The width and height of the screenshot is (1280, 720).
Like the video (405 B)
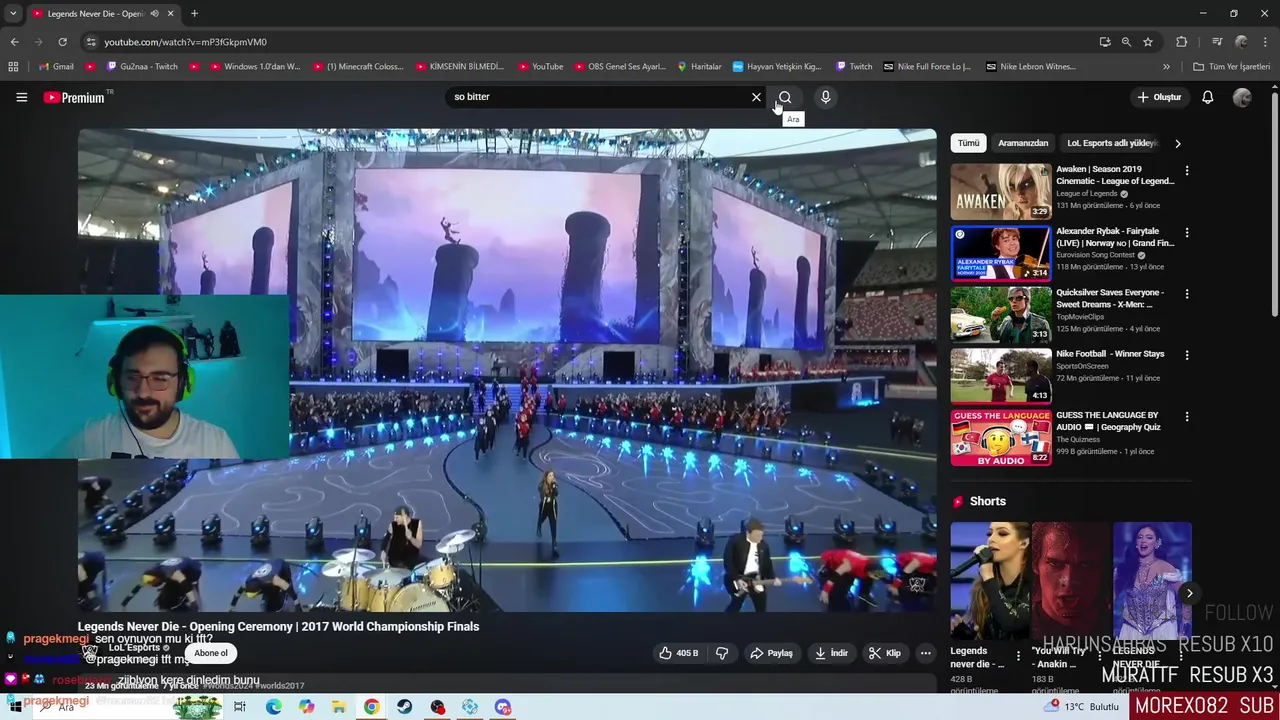coord(678,653)
